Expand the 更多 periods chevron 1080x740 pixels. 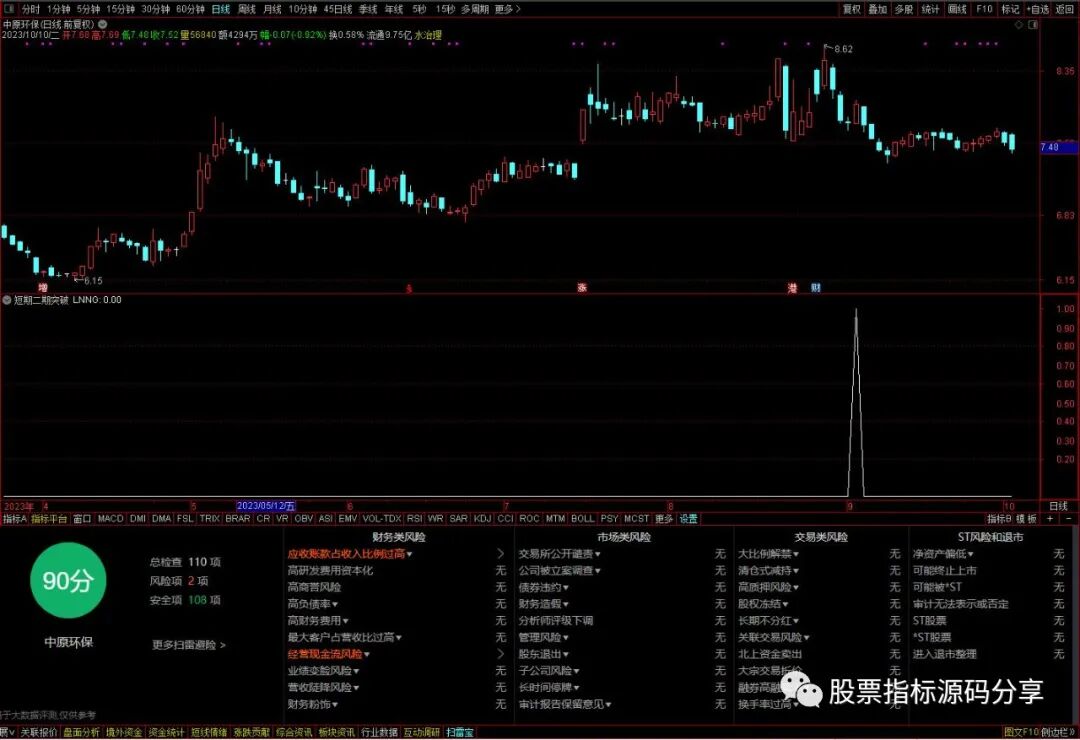pos(508,9)
